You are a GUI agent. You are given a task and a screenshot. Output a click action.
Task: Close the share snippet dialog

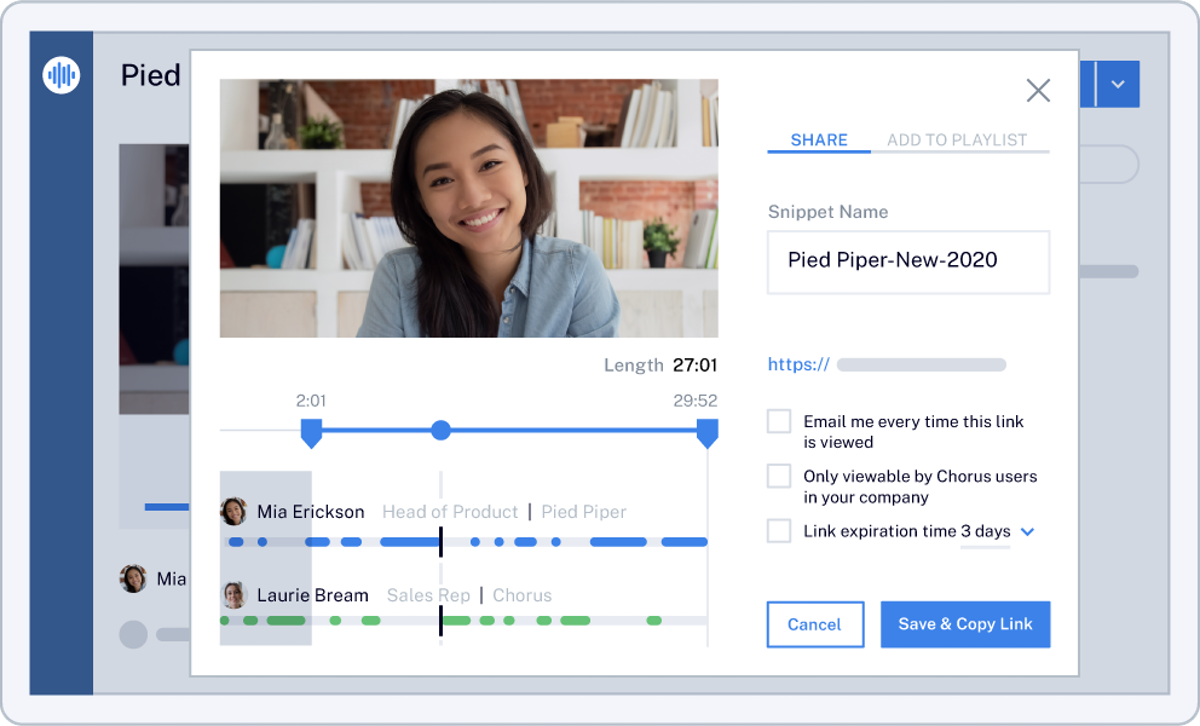point(1038,91)
